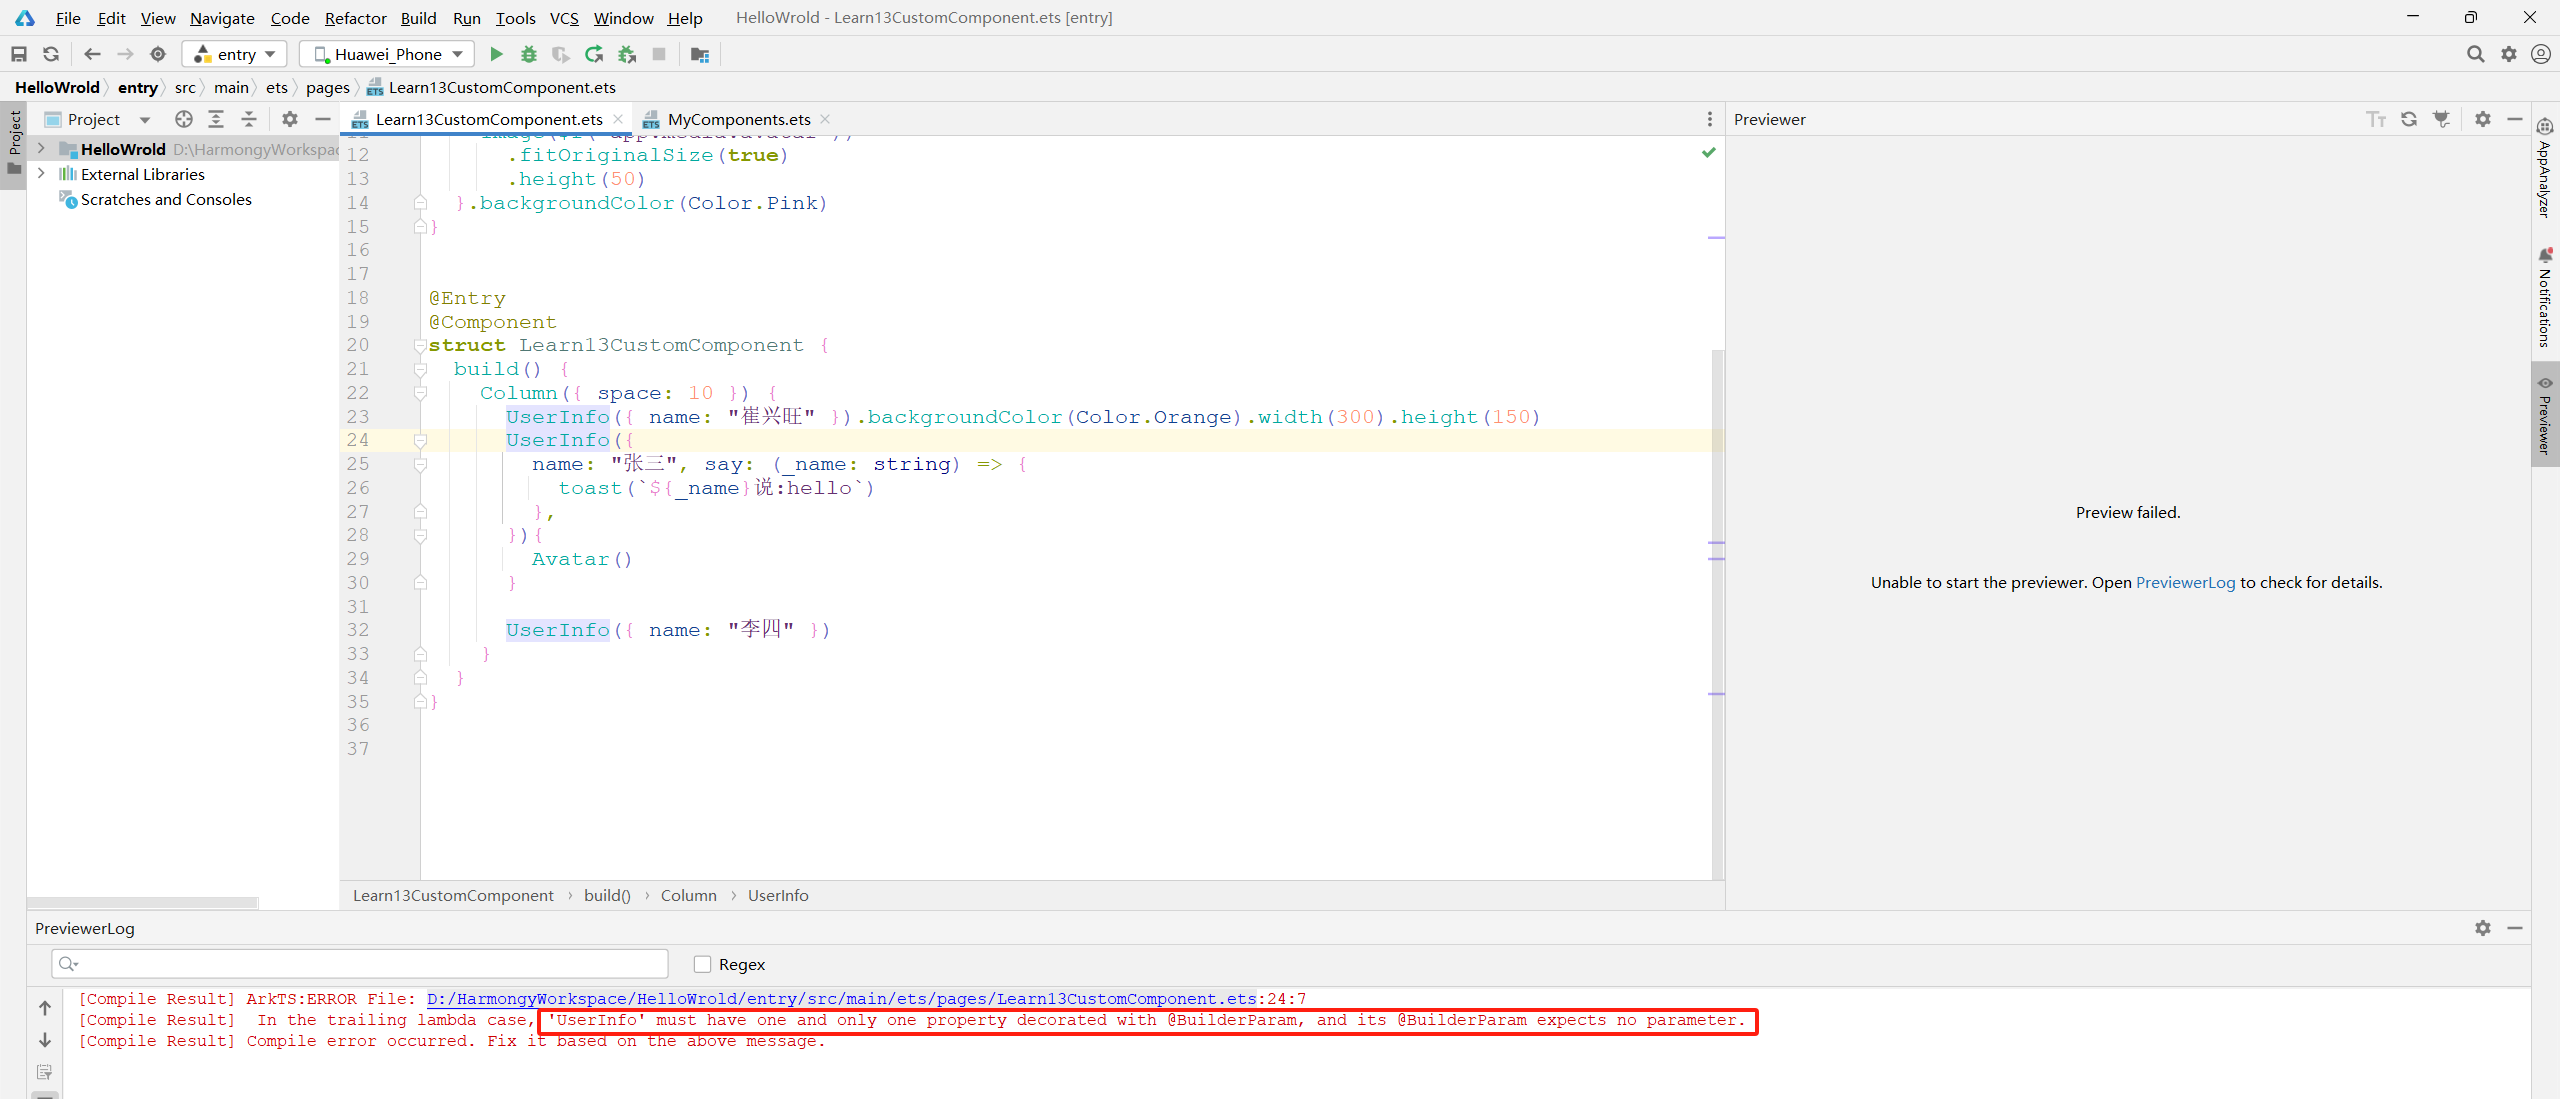Hide the Project panel with minus icon

click(322, 119)
